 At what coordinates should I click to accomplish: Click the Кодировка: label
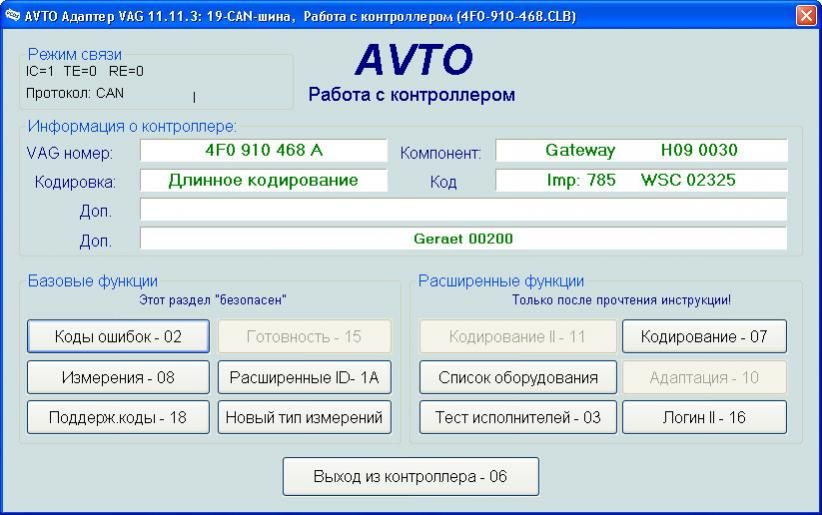pos(75,183)
